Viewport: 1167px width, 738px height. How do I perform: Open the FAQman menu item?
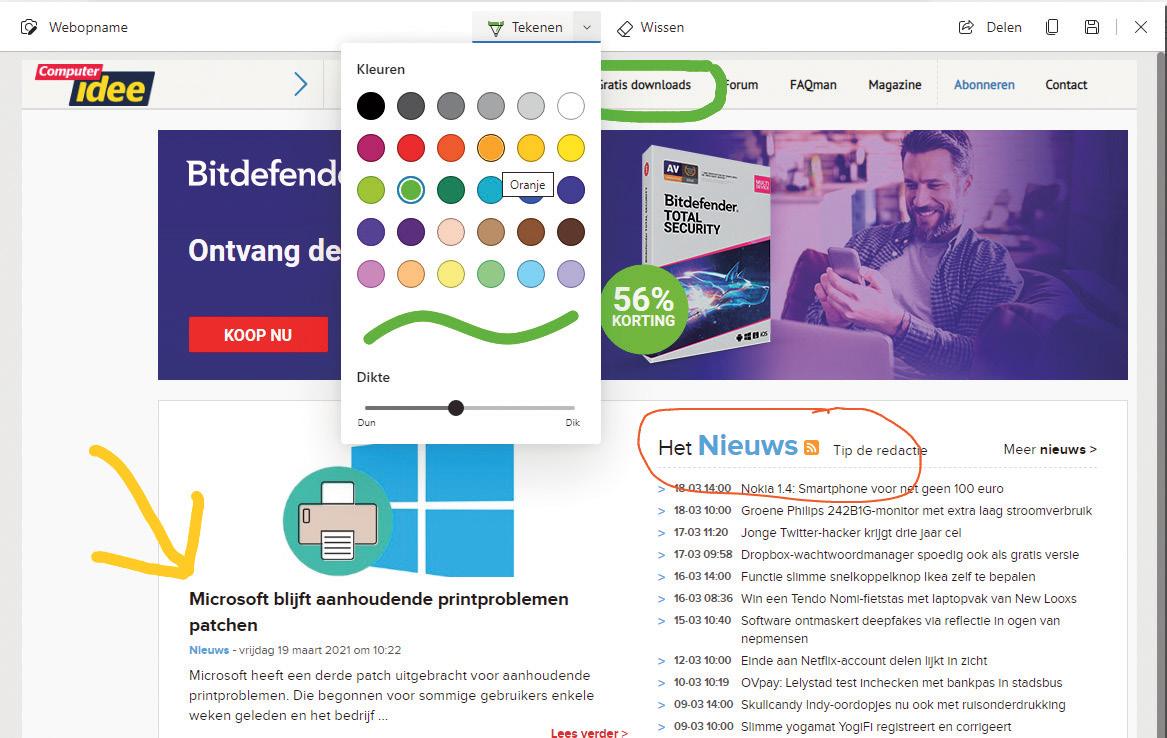tap(813, 85)
